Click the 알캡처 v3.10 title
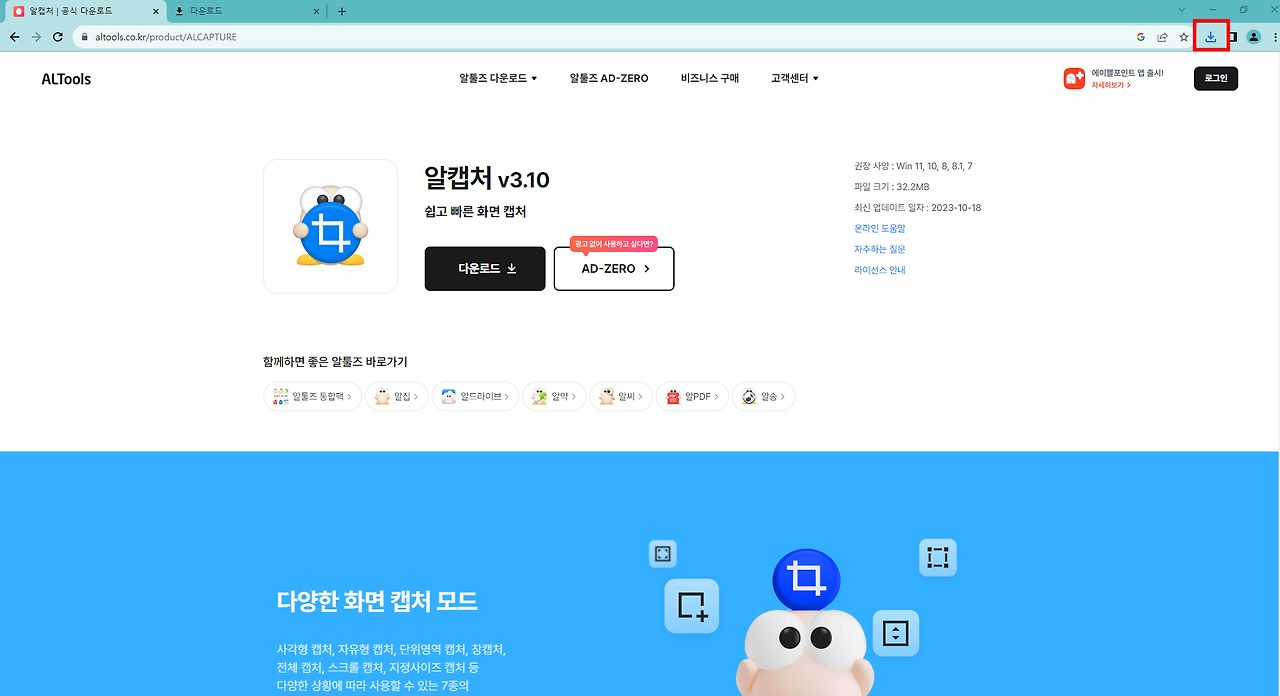The height and width of the screenshot is (696, 1280). click(x=487, y=179)
